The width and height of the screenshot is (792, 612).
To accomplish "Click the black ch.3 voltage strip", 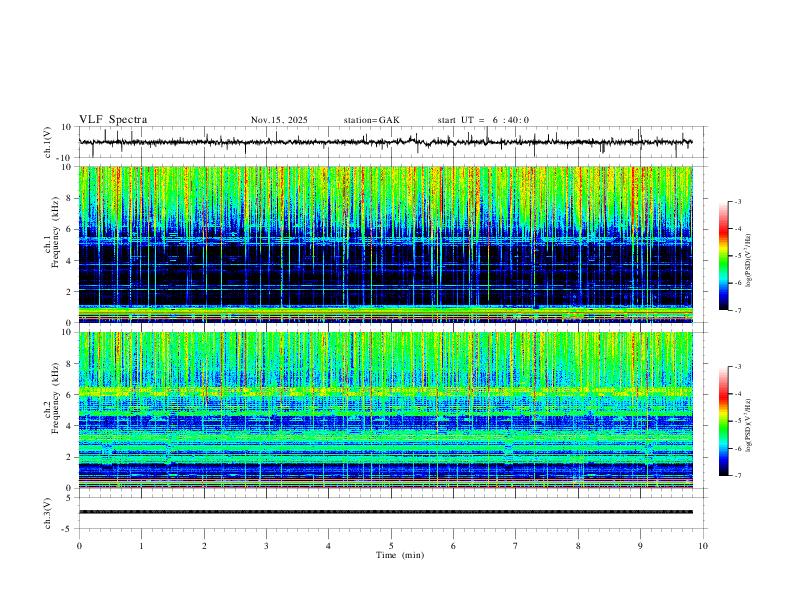I will (385, 512).
